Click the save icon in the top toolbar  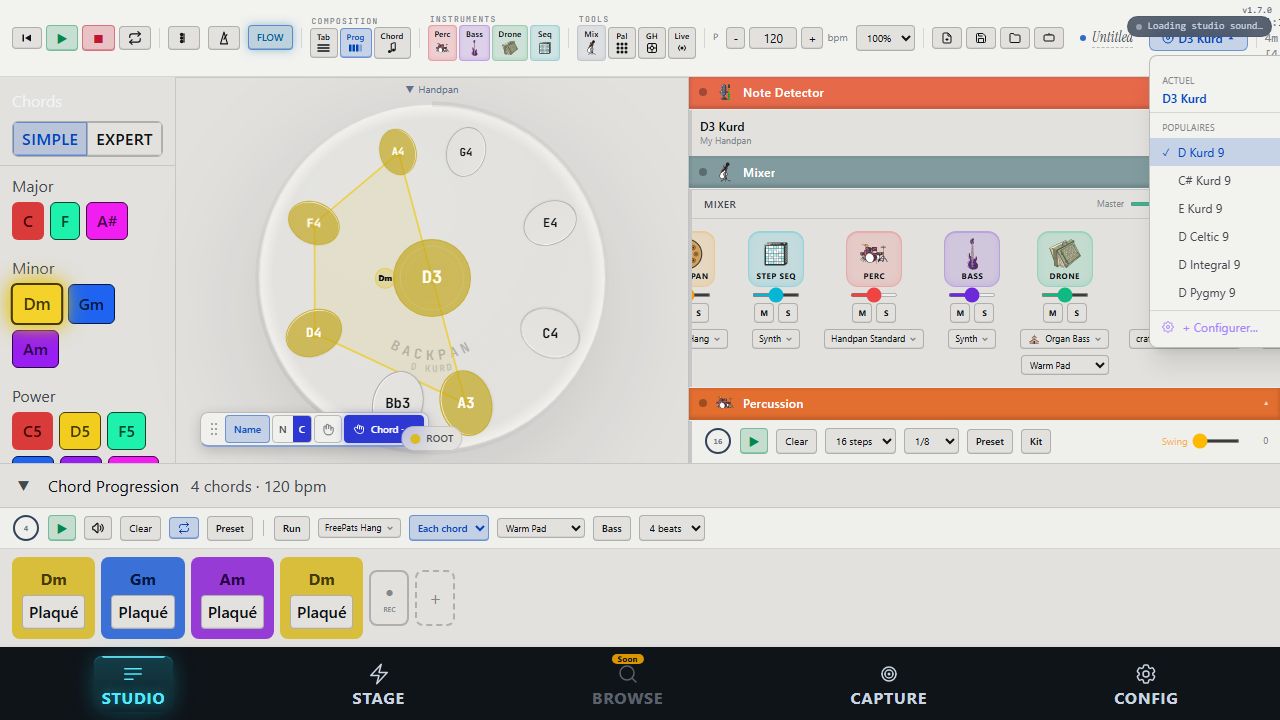coord(981,38)
